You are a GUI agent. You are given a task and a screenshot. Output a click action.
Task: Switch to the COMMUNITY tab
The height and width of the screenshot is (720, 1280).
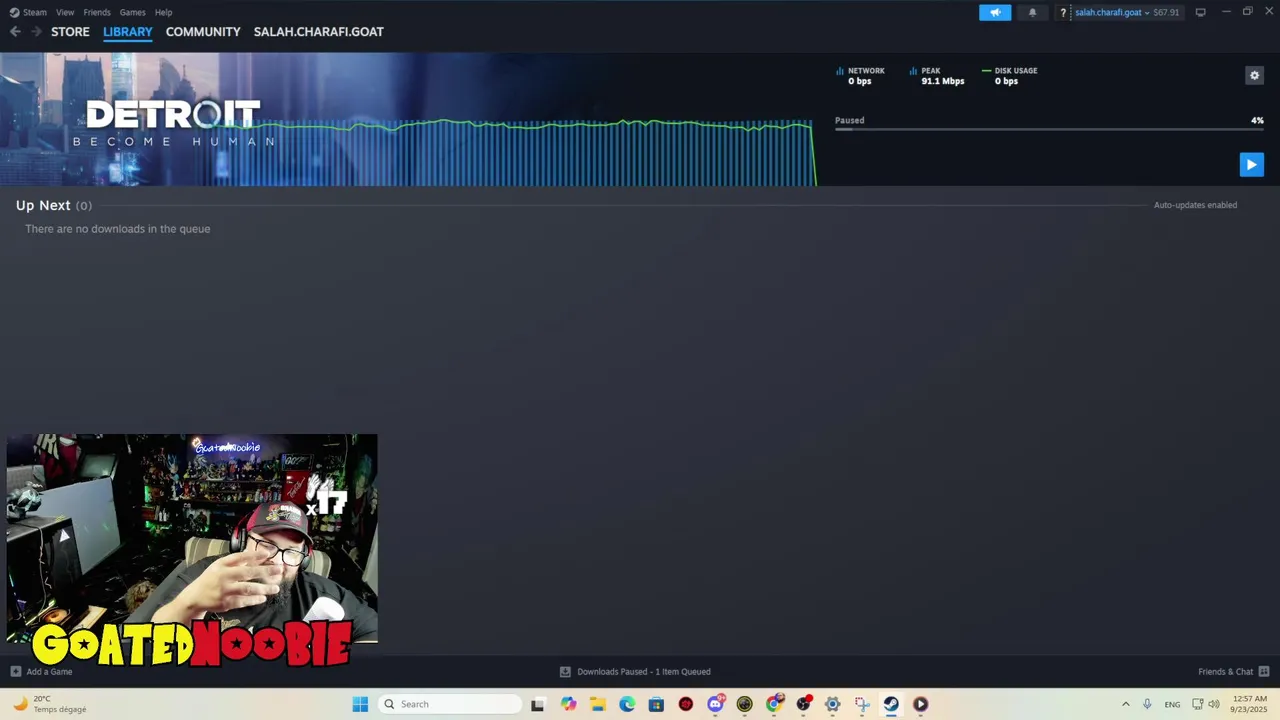[x=203, y=32]
